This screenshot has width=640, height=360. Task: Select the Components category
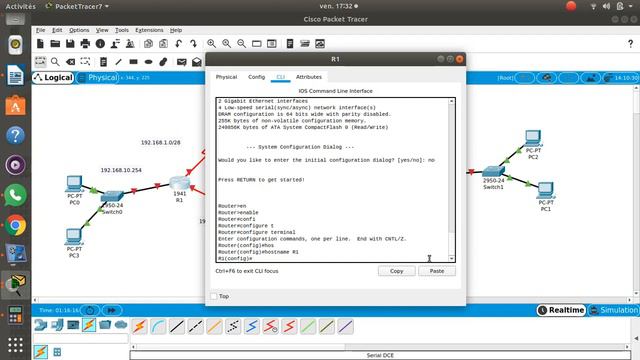pos(73,325)
